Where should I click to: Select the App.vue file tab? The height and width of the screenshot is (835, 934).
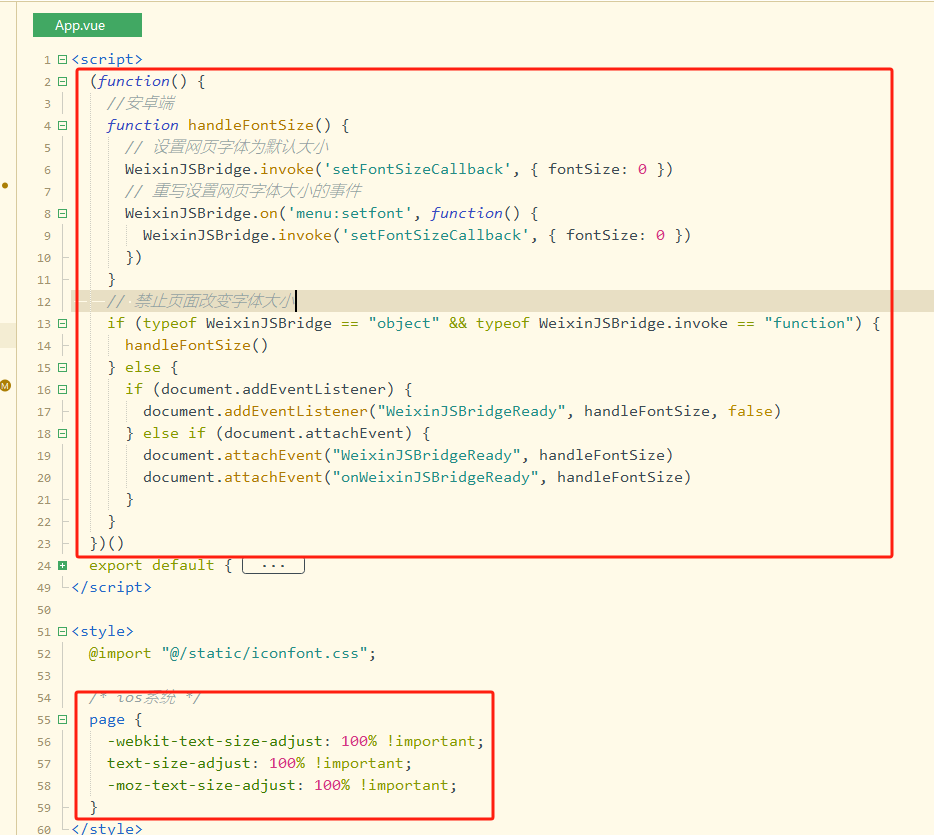tap(87, 25)
